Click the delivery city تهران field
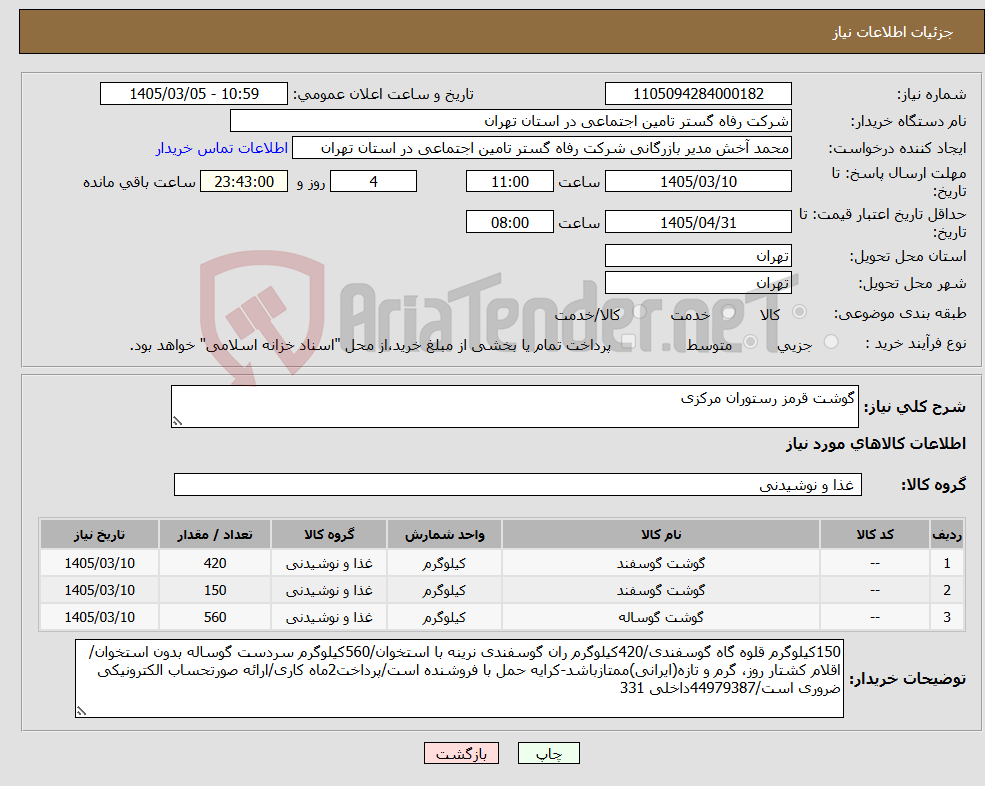 698,283
